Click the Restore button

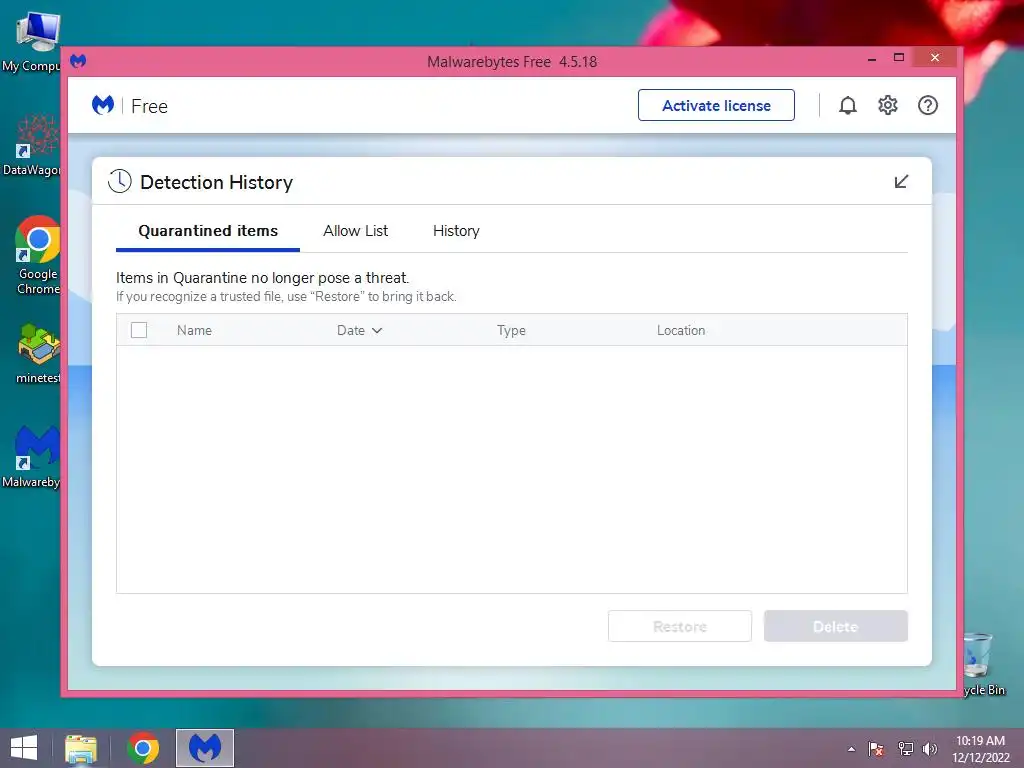pos(680,626)
